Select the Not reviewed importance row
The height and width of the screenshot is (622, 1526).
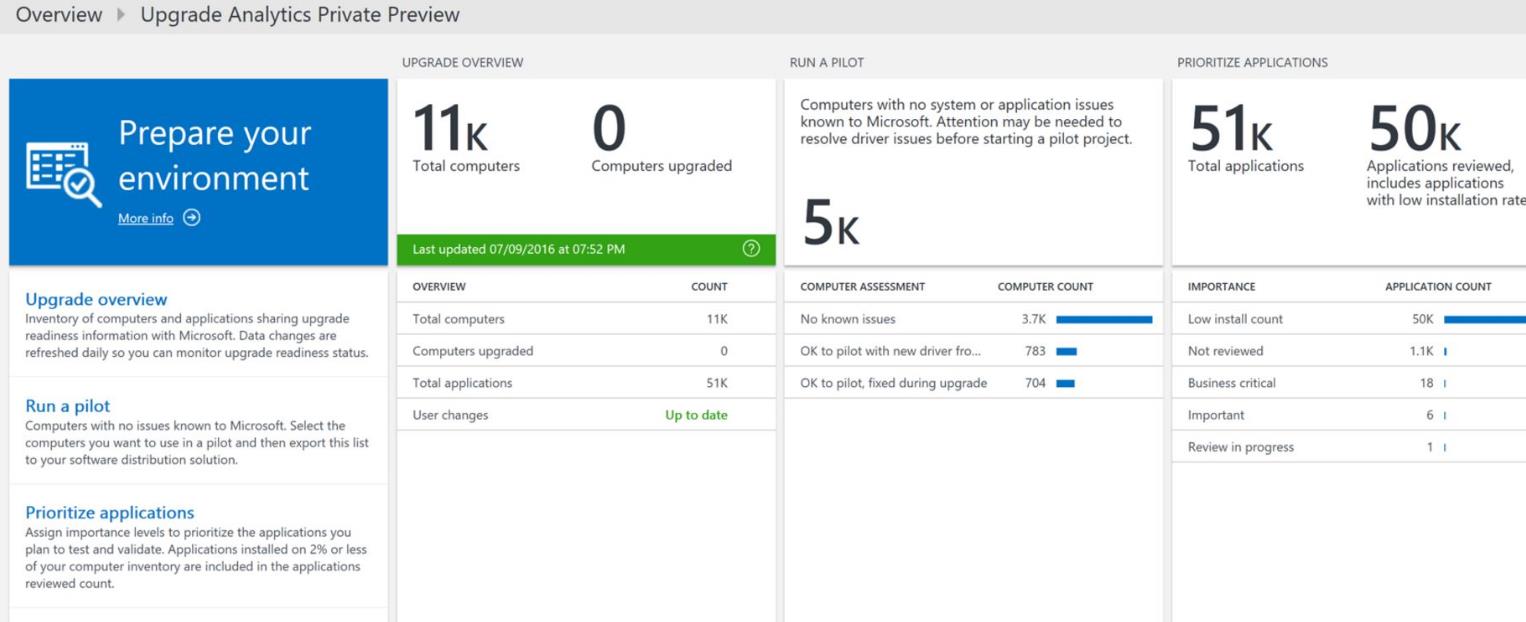(1349, 351)
